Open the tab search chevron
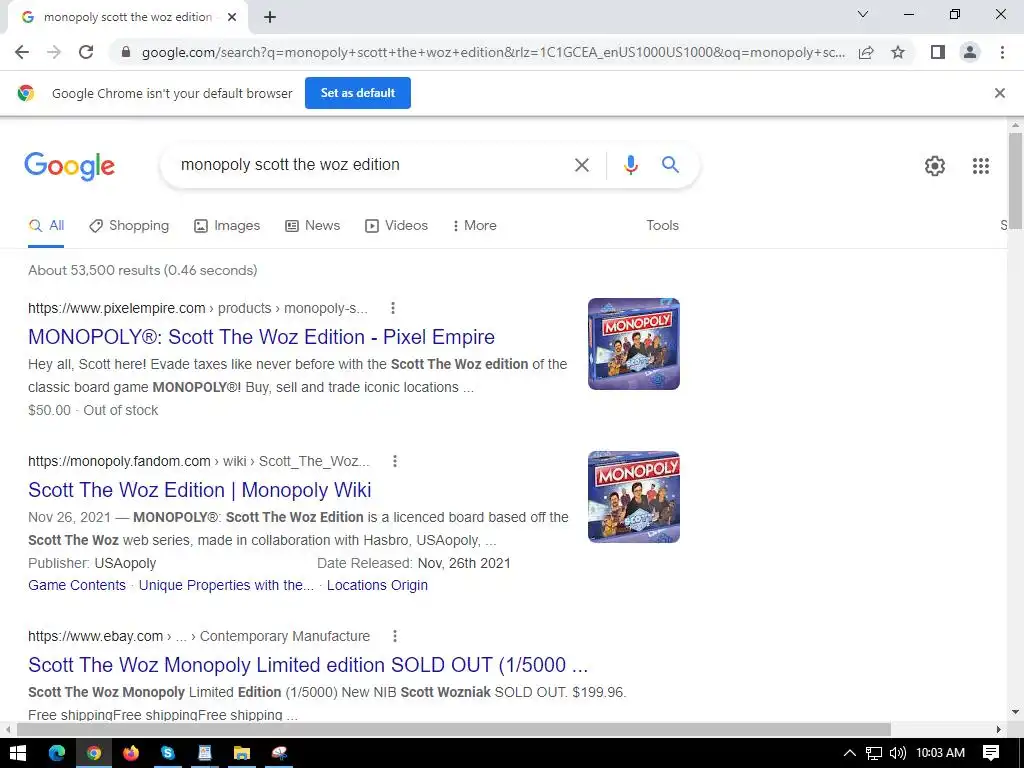Screen dimensions: 1024x768 coord(863,14)
